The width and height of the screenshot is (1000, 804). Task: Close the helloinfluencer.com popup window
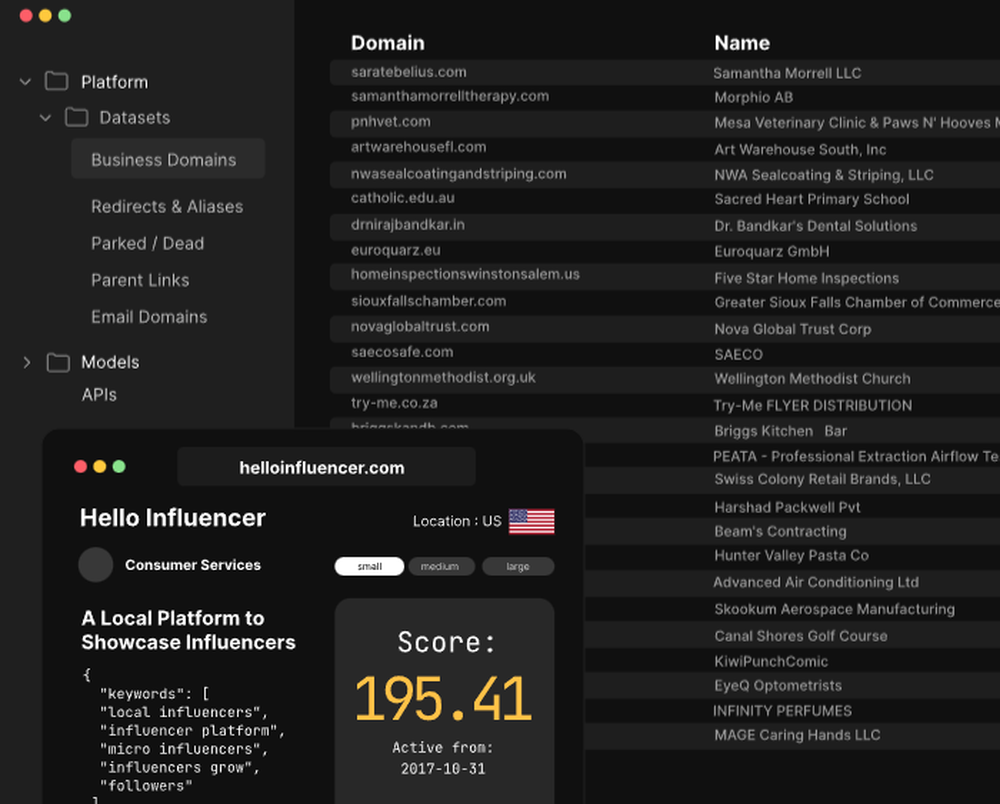[80, 466]
